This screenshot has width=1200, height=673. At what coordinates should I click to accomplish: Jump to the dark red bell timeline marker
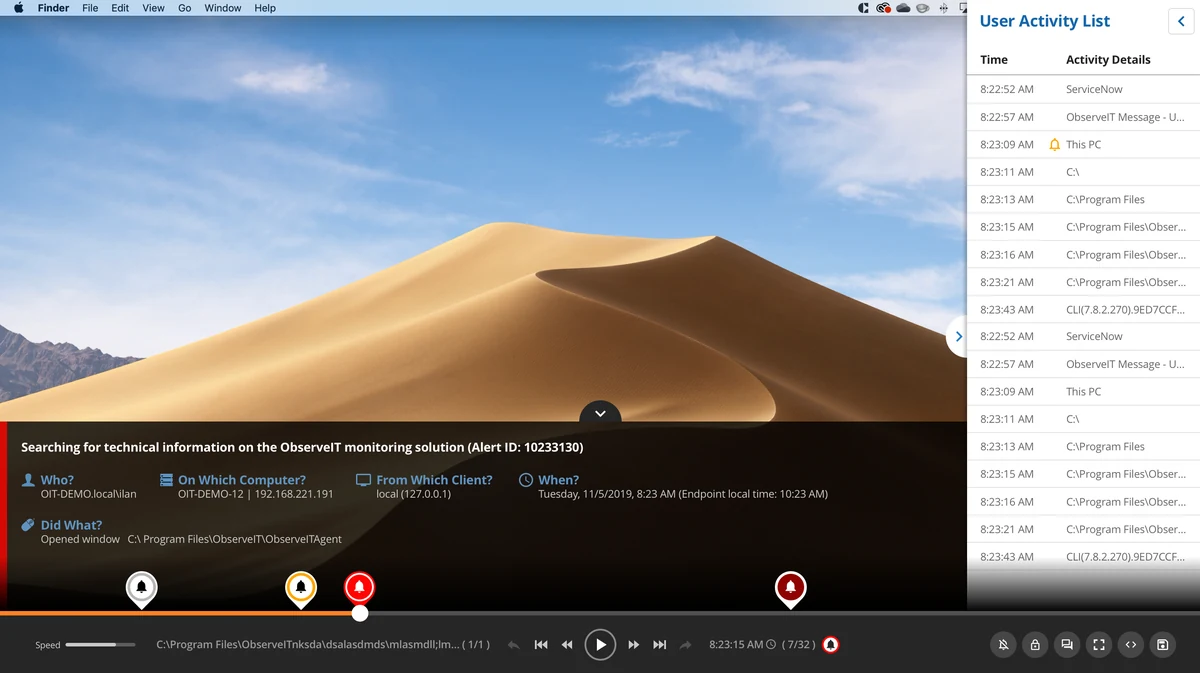click(791, 589)
